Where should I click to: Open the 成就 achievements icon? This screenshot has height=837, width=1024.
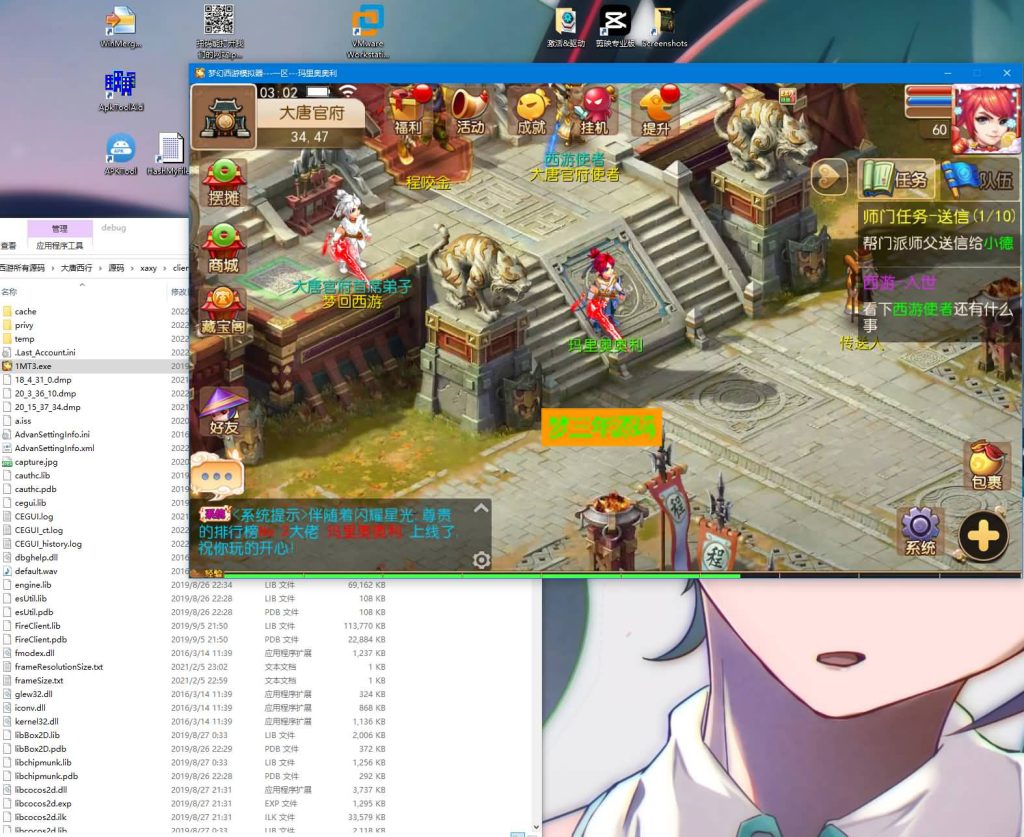pyautogui.click(x=532, y=111)
